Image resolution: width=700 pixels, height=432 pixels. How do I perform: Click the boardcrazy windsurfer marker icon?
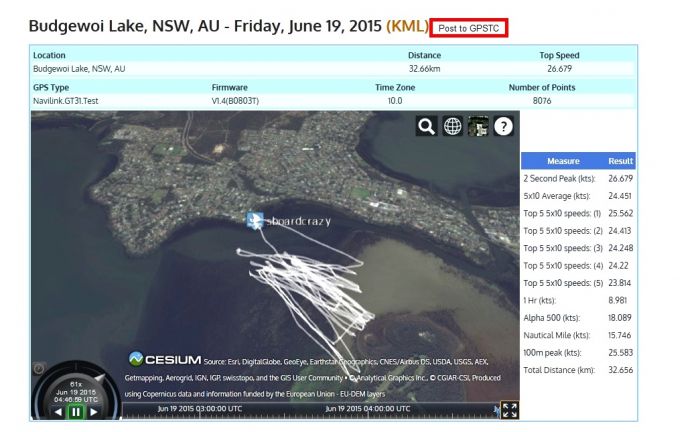coord(254,219)
